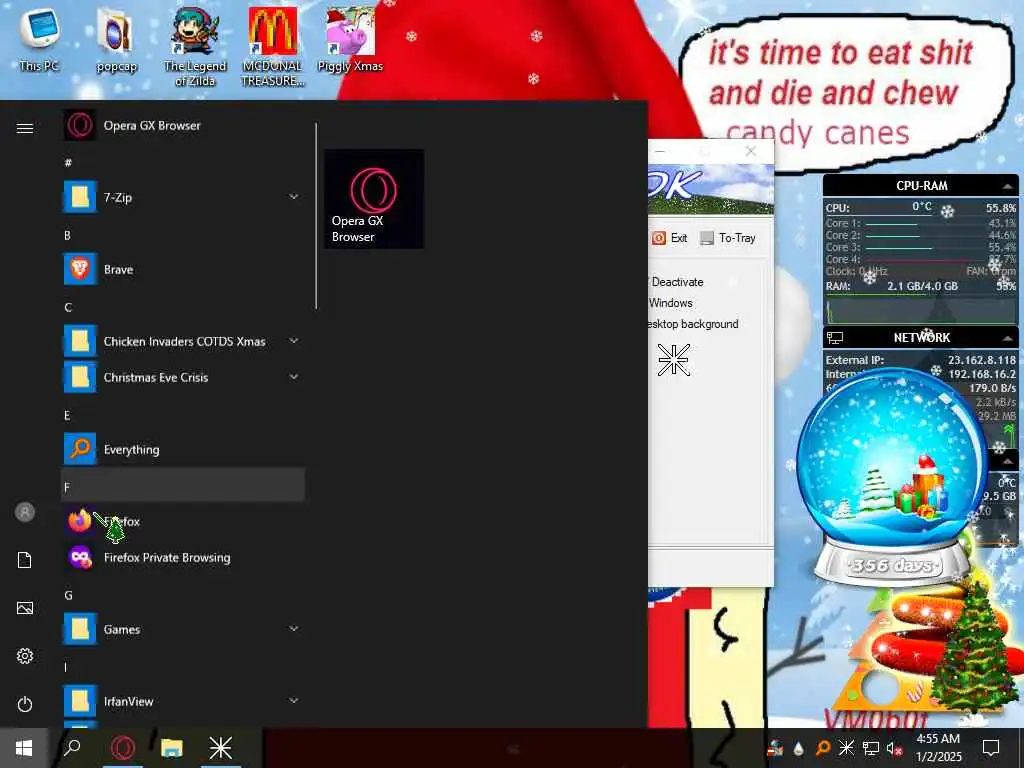Click the Everything tray icon
The image size is (1024, 768).
(823, 748)
